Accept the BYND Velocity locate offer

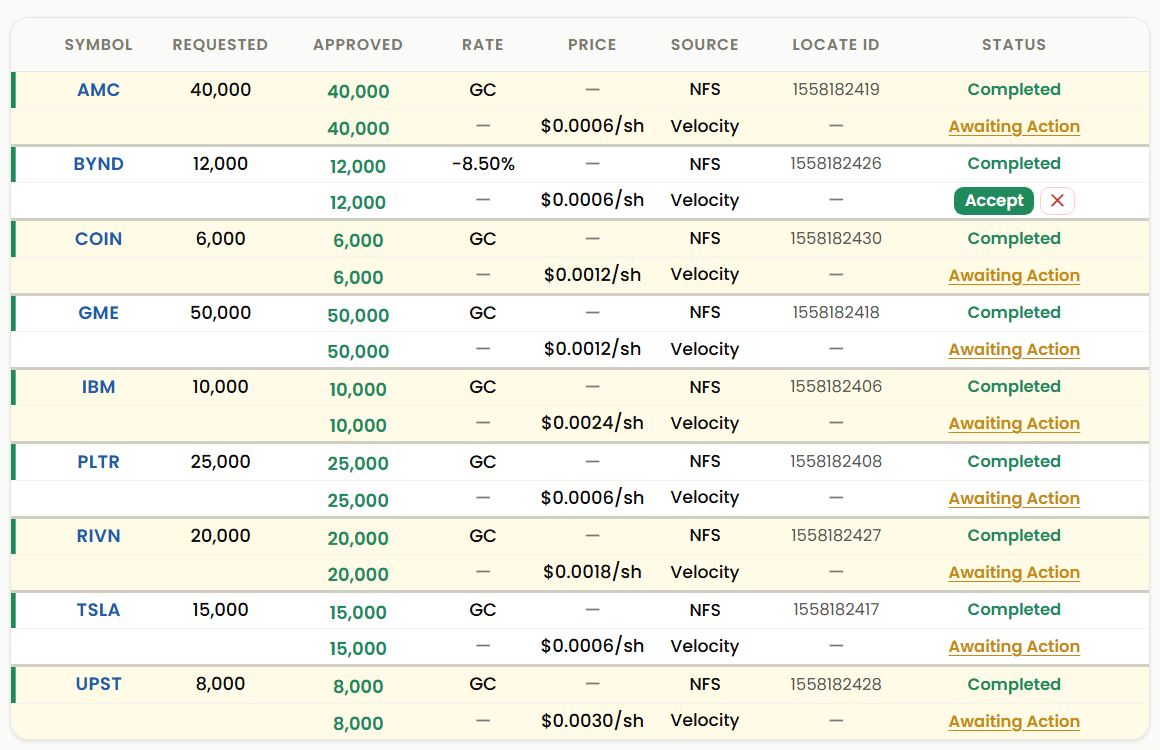point(994,200)
